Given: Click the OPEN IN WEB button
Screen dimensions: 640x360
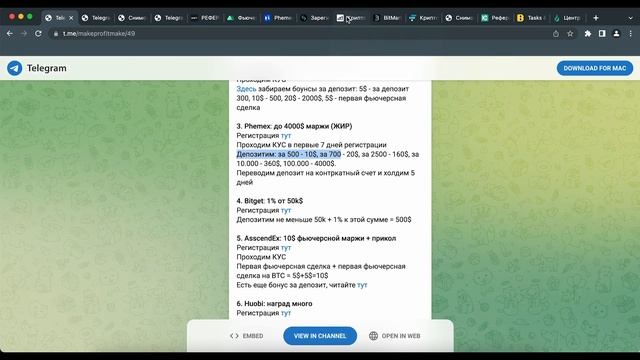Looking at the screenshot, I should (x=395, y=336).
